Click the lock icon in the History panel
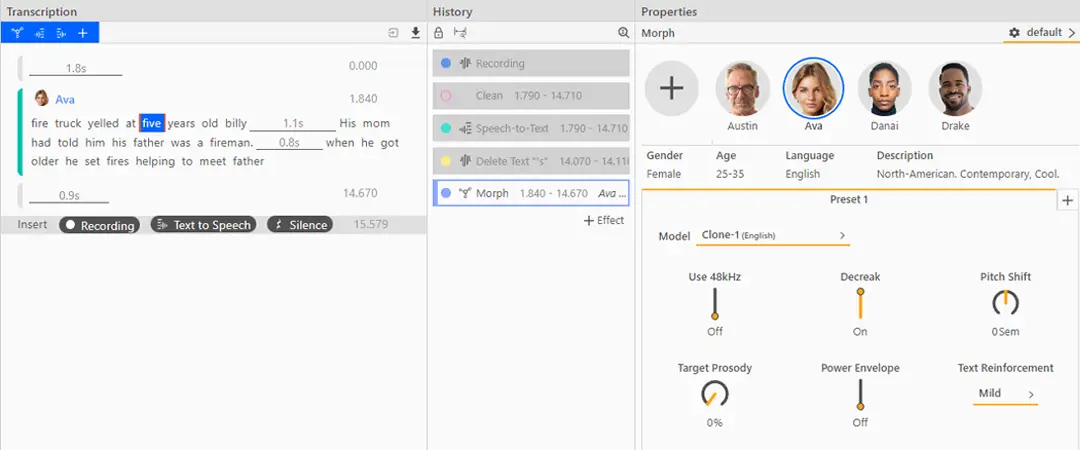 pyautogui.click(x=439, y=33)
